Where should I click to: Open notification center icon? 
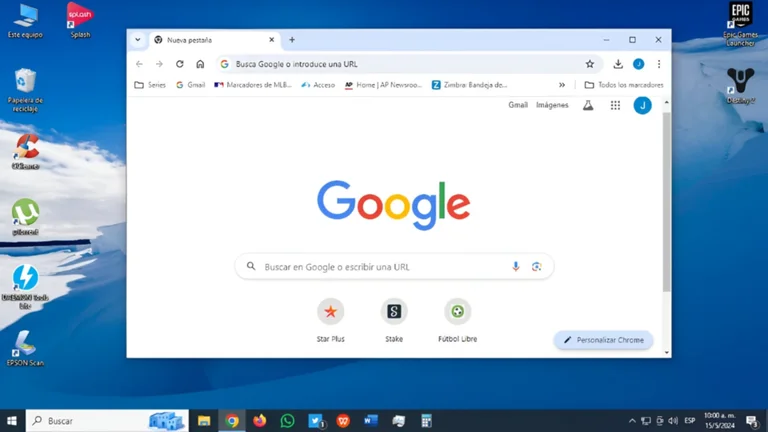click(752, 421)
